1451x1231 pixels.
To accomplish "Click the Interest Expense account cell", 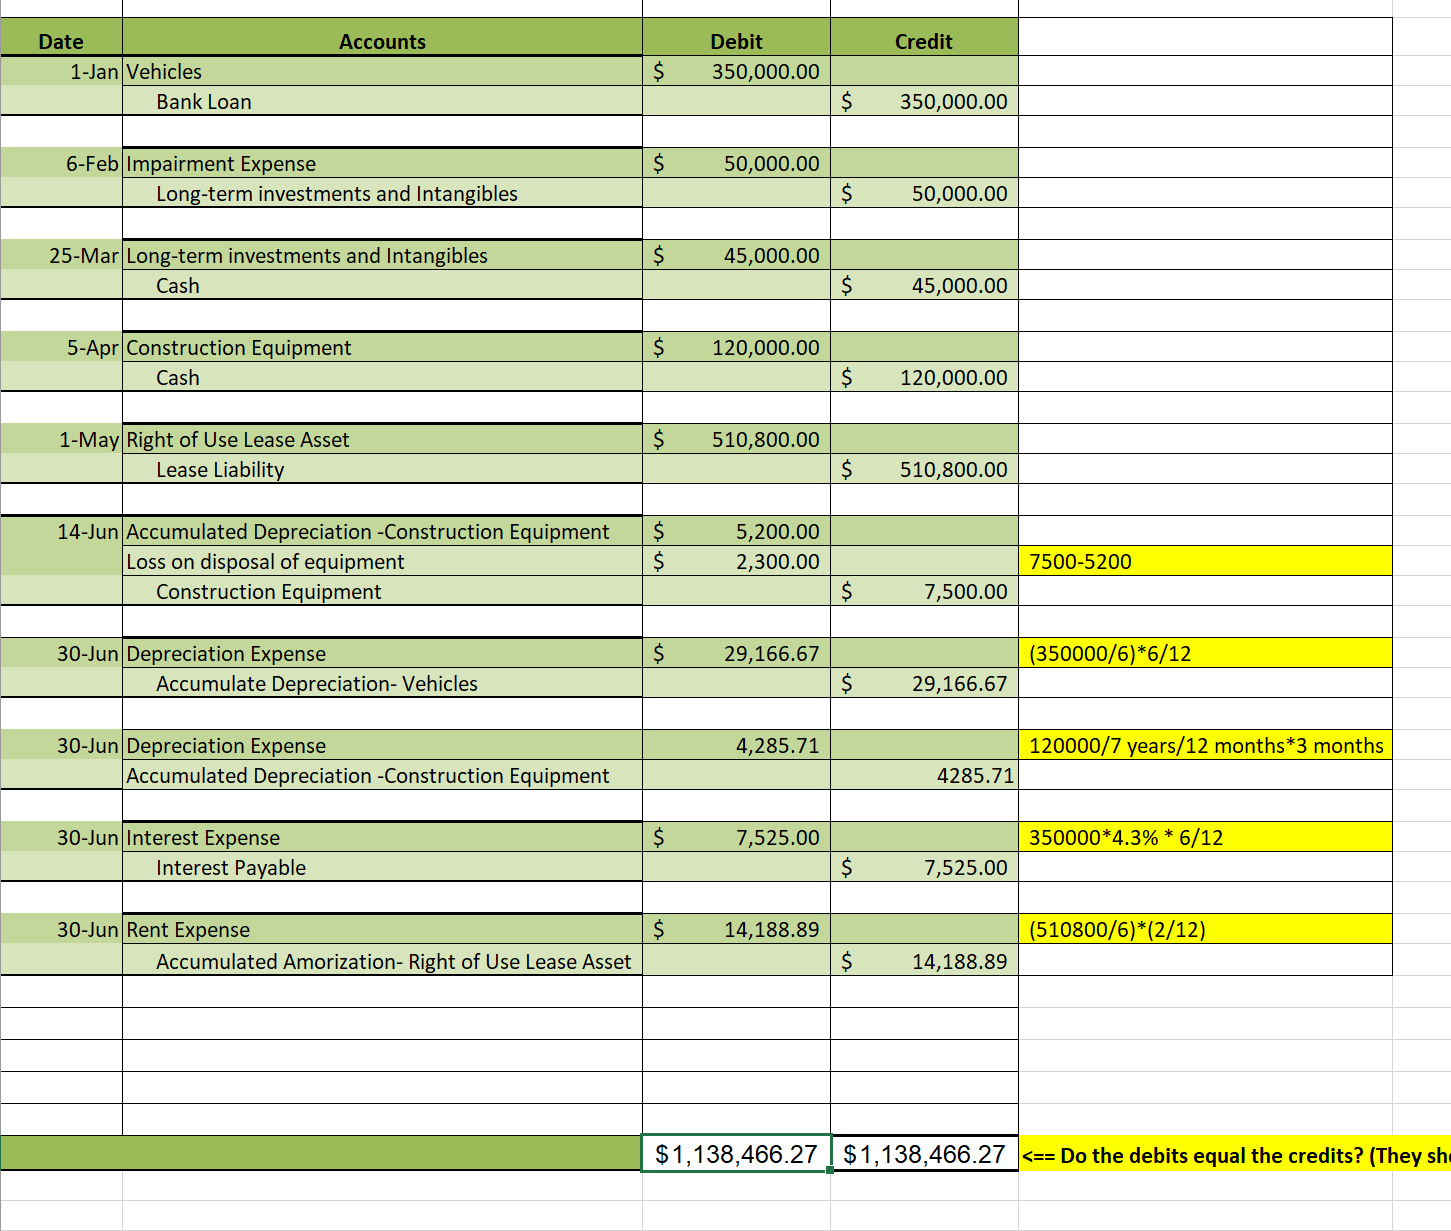I will point(382,837).
